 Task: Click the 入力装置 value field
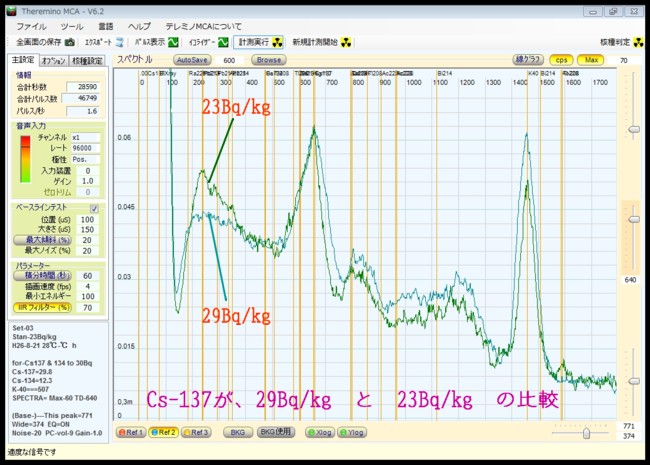point(87,171)
